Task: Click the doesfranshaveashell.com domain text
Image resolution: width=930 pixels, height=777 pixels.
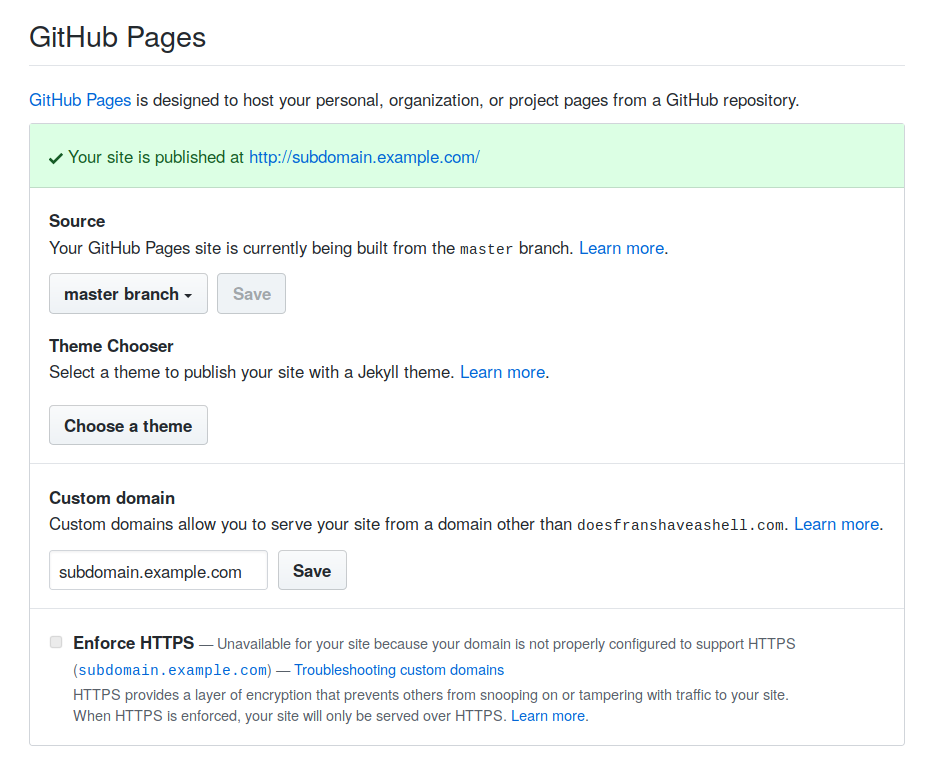Action: [680, 525]
